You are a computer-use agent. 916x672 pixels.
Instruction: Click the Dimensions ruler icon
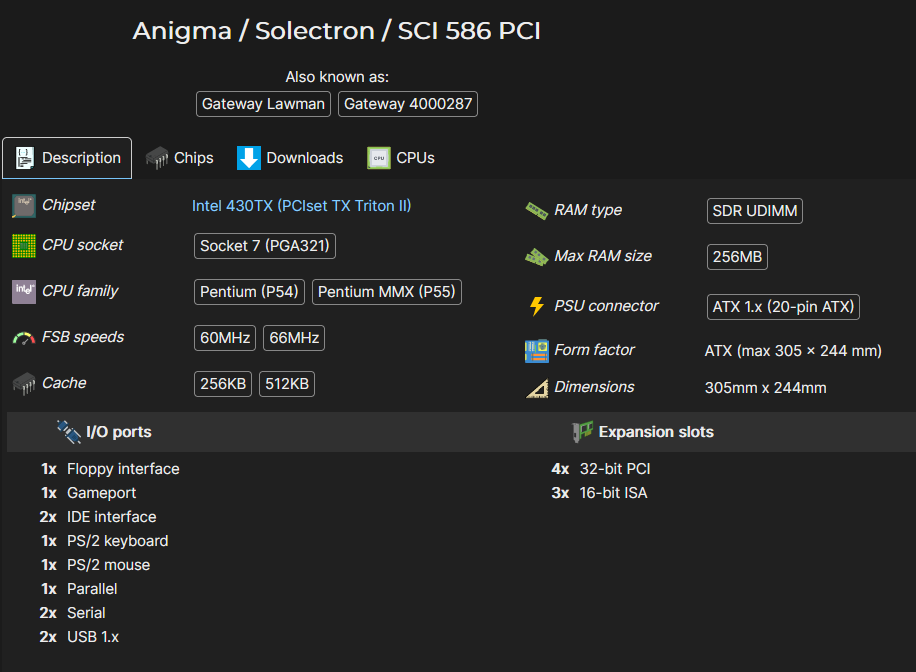(x=535, y=387)
